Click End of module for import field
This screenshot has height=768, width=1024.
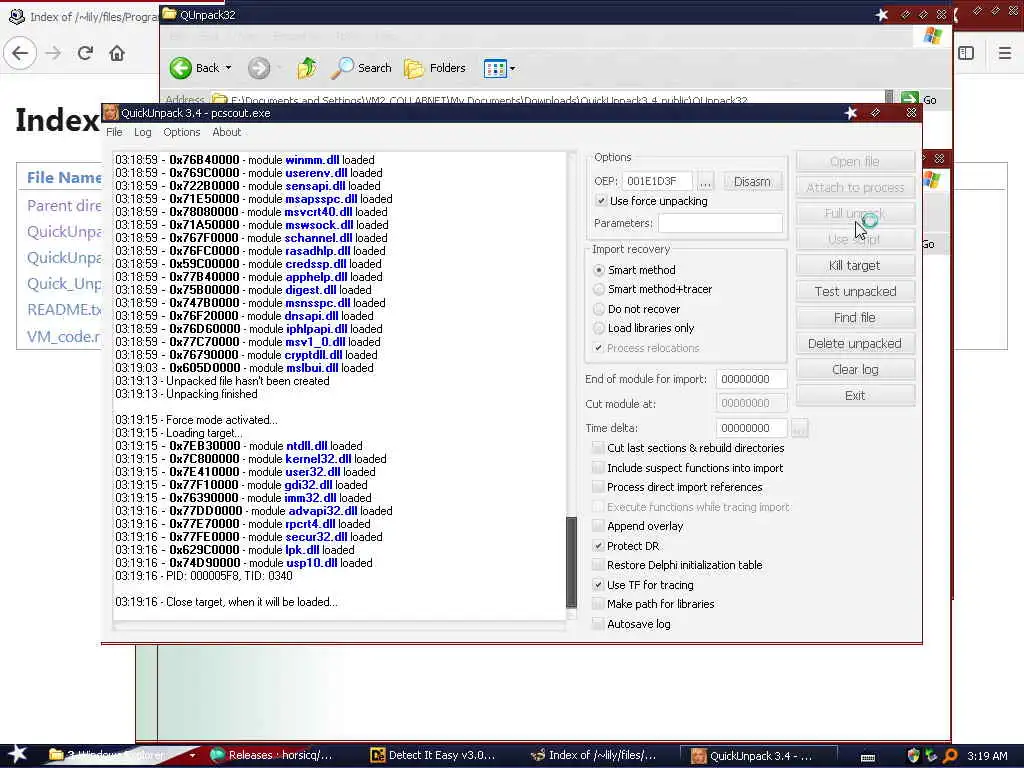[751, 379]
